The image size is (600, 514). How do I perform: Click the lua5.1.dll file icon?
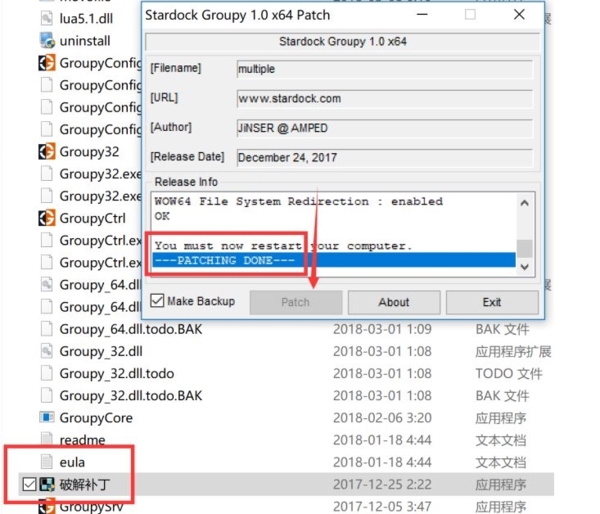coord(46,18)
